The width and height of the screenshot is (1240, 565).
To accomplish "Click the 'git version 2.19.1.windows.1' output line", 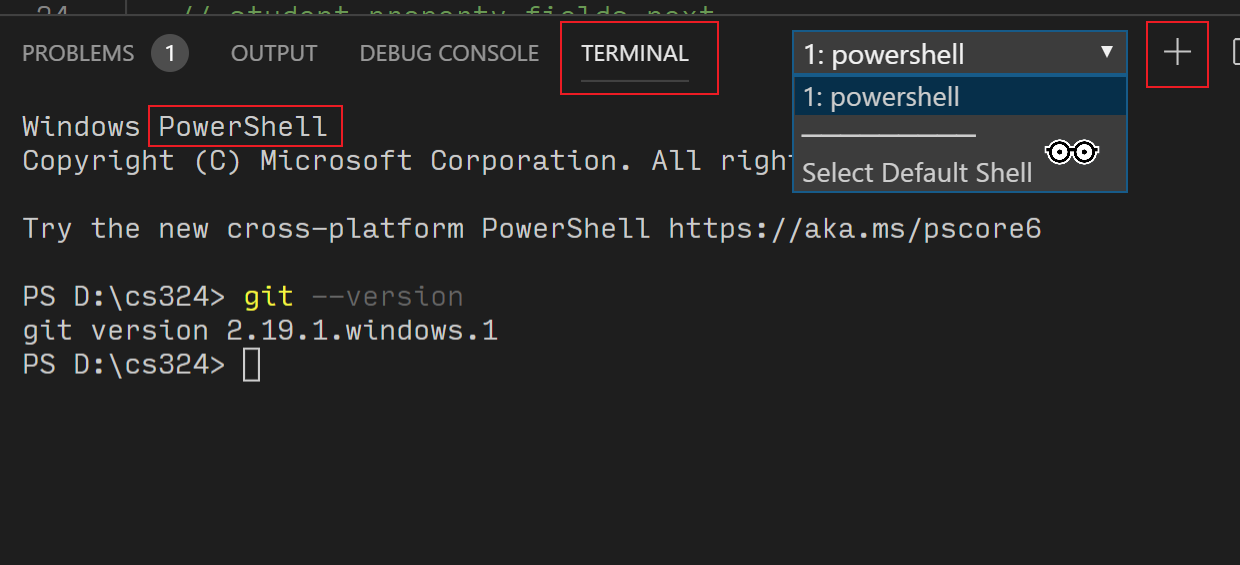I will click(x=260, y=331).
